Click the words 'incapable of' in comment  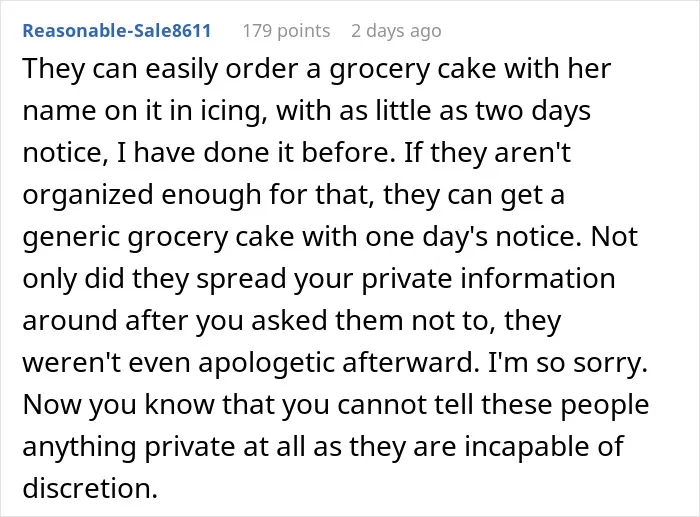coord(543,447)
